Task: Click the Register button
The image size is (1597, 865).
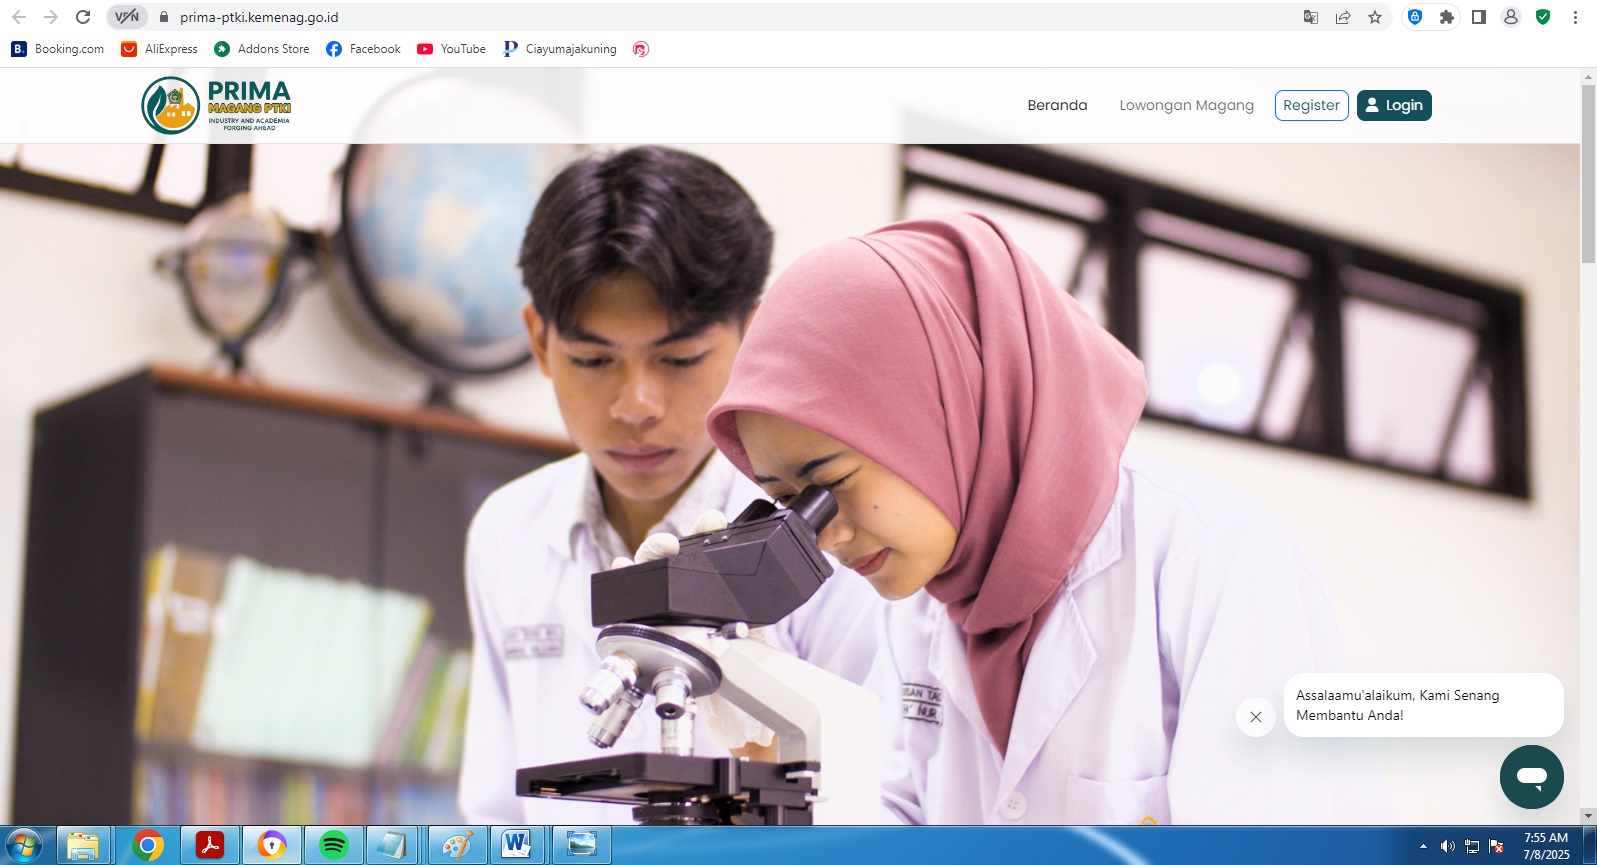Action: pos(1311,105)
